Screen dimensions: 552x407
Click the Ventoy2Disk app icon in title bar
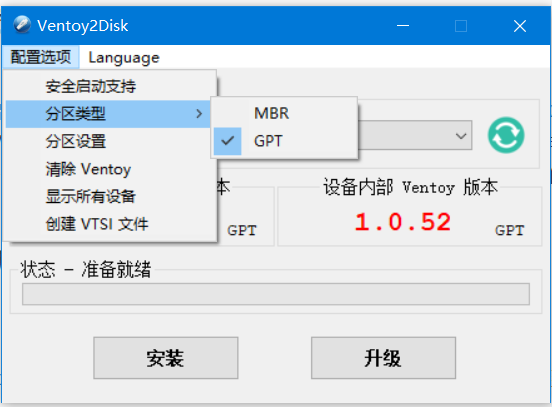[22, 25]
